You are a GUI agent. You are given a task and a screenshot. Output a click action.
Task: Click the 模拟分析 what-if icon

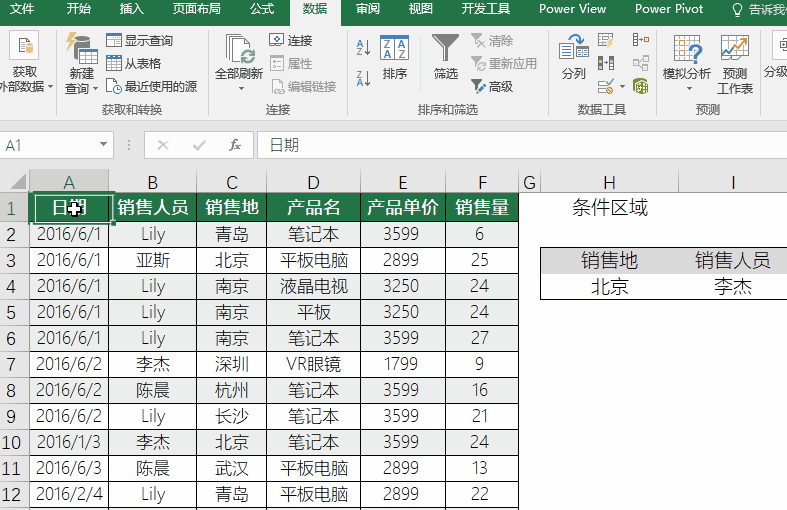point(687,48)
